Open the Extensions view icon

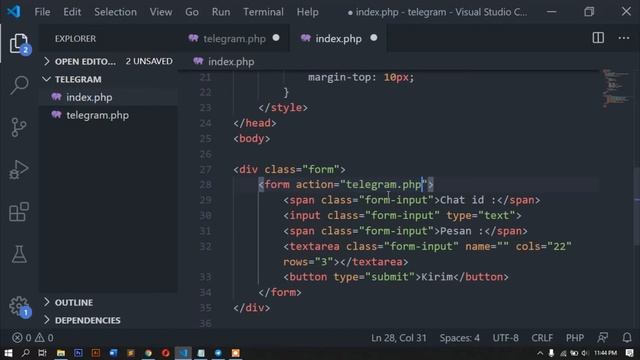pyautogui.click(x=19, y=212)
